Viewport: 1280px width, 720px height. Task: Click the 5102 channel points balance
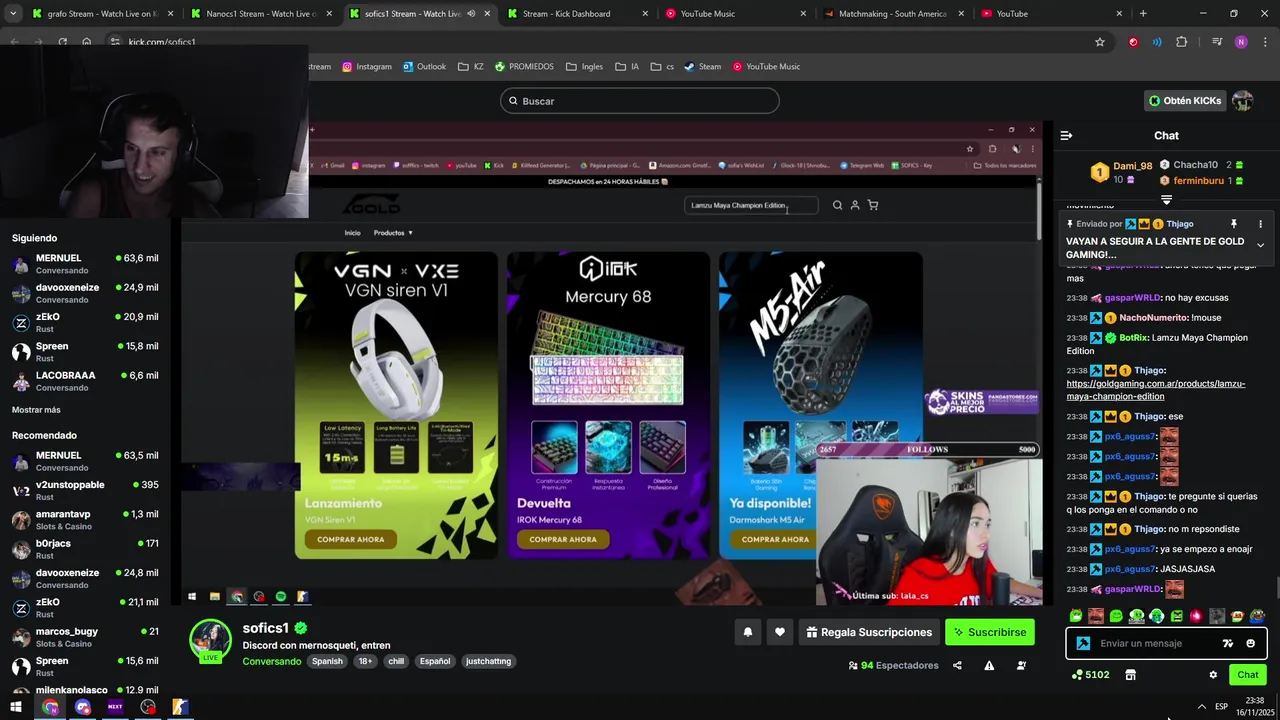click(x=1090, y=675)
